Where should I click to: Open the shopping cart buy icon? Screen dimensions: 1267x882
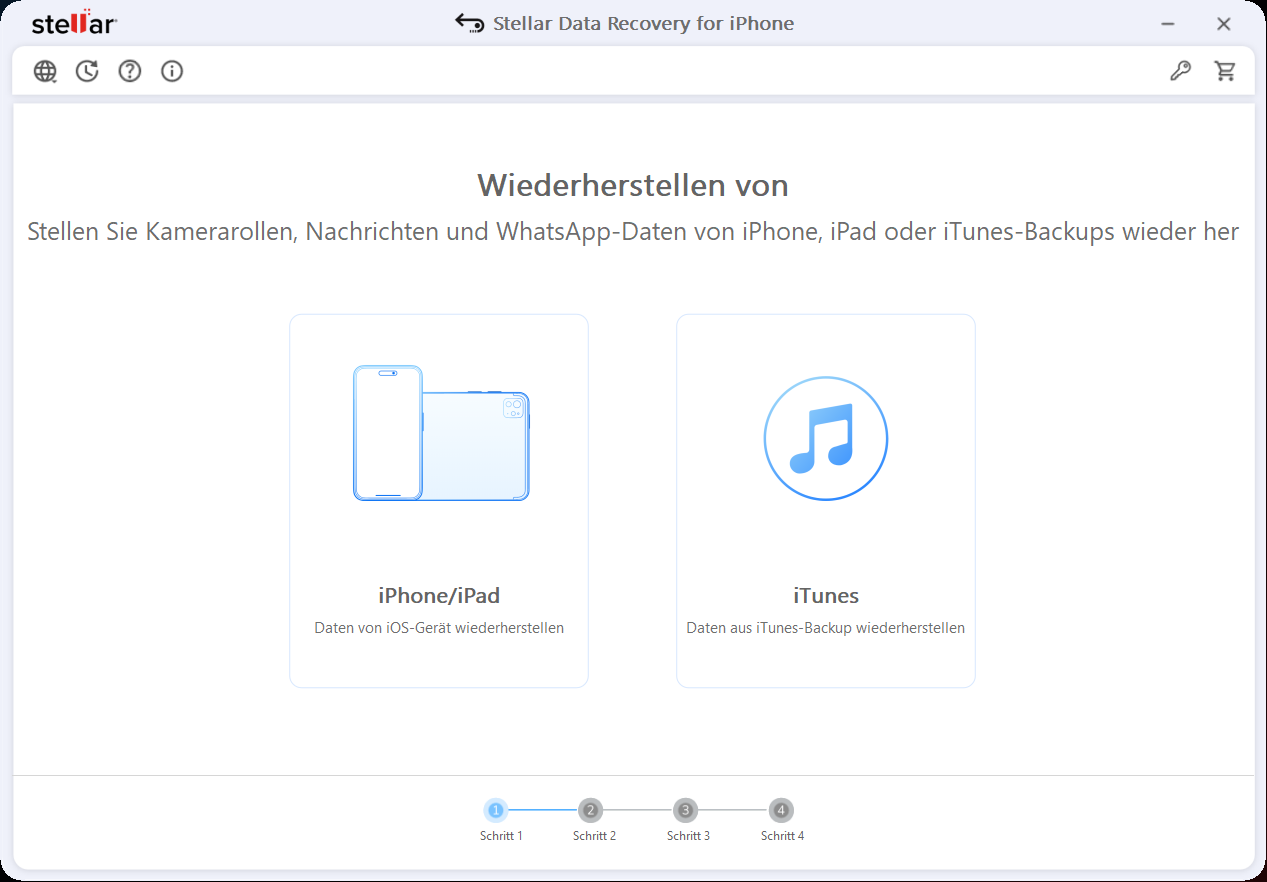click(1225, 71)
